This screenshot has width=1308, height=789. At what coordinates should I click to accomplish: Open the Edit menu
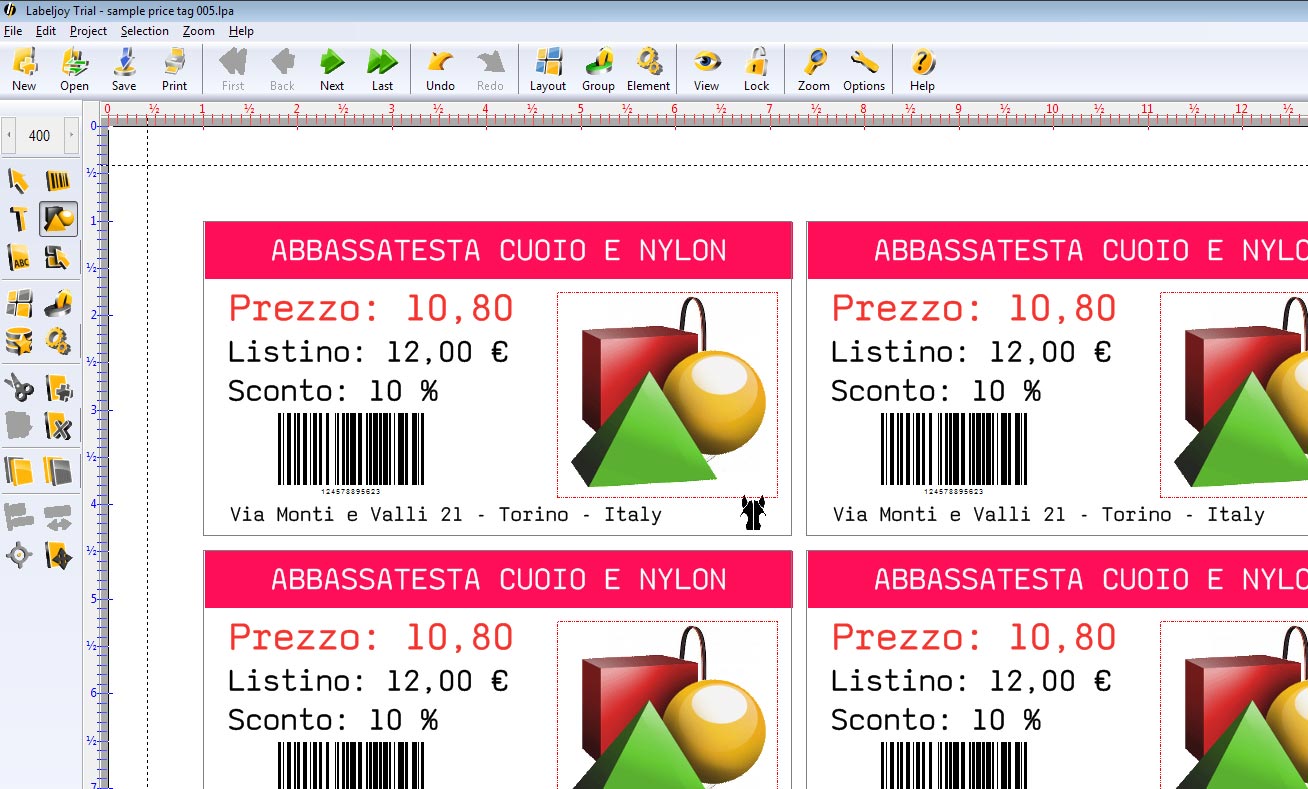coord(46,31)
